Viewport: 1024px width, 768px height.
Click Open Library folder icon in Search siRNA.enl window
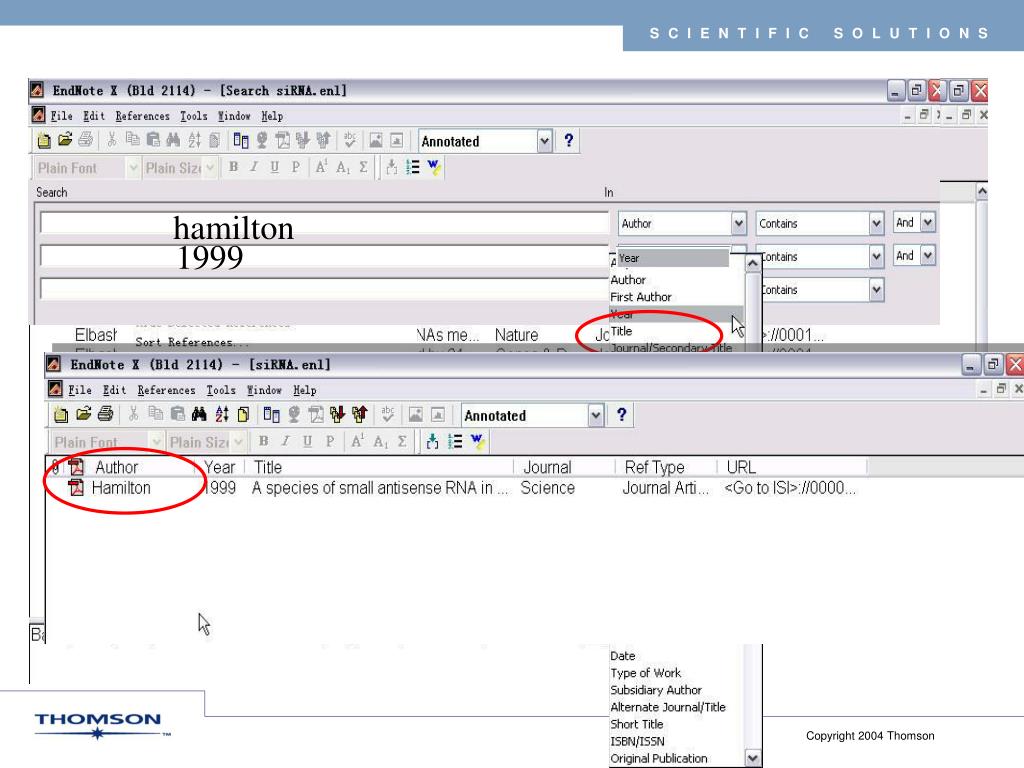click(x=65, y=140)
